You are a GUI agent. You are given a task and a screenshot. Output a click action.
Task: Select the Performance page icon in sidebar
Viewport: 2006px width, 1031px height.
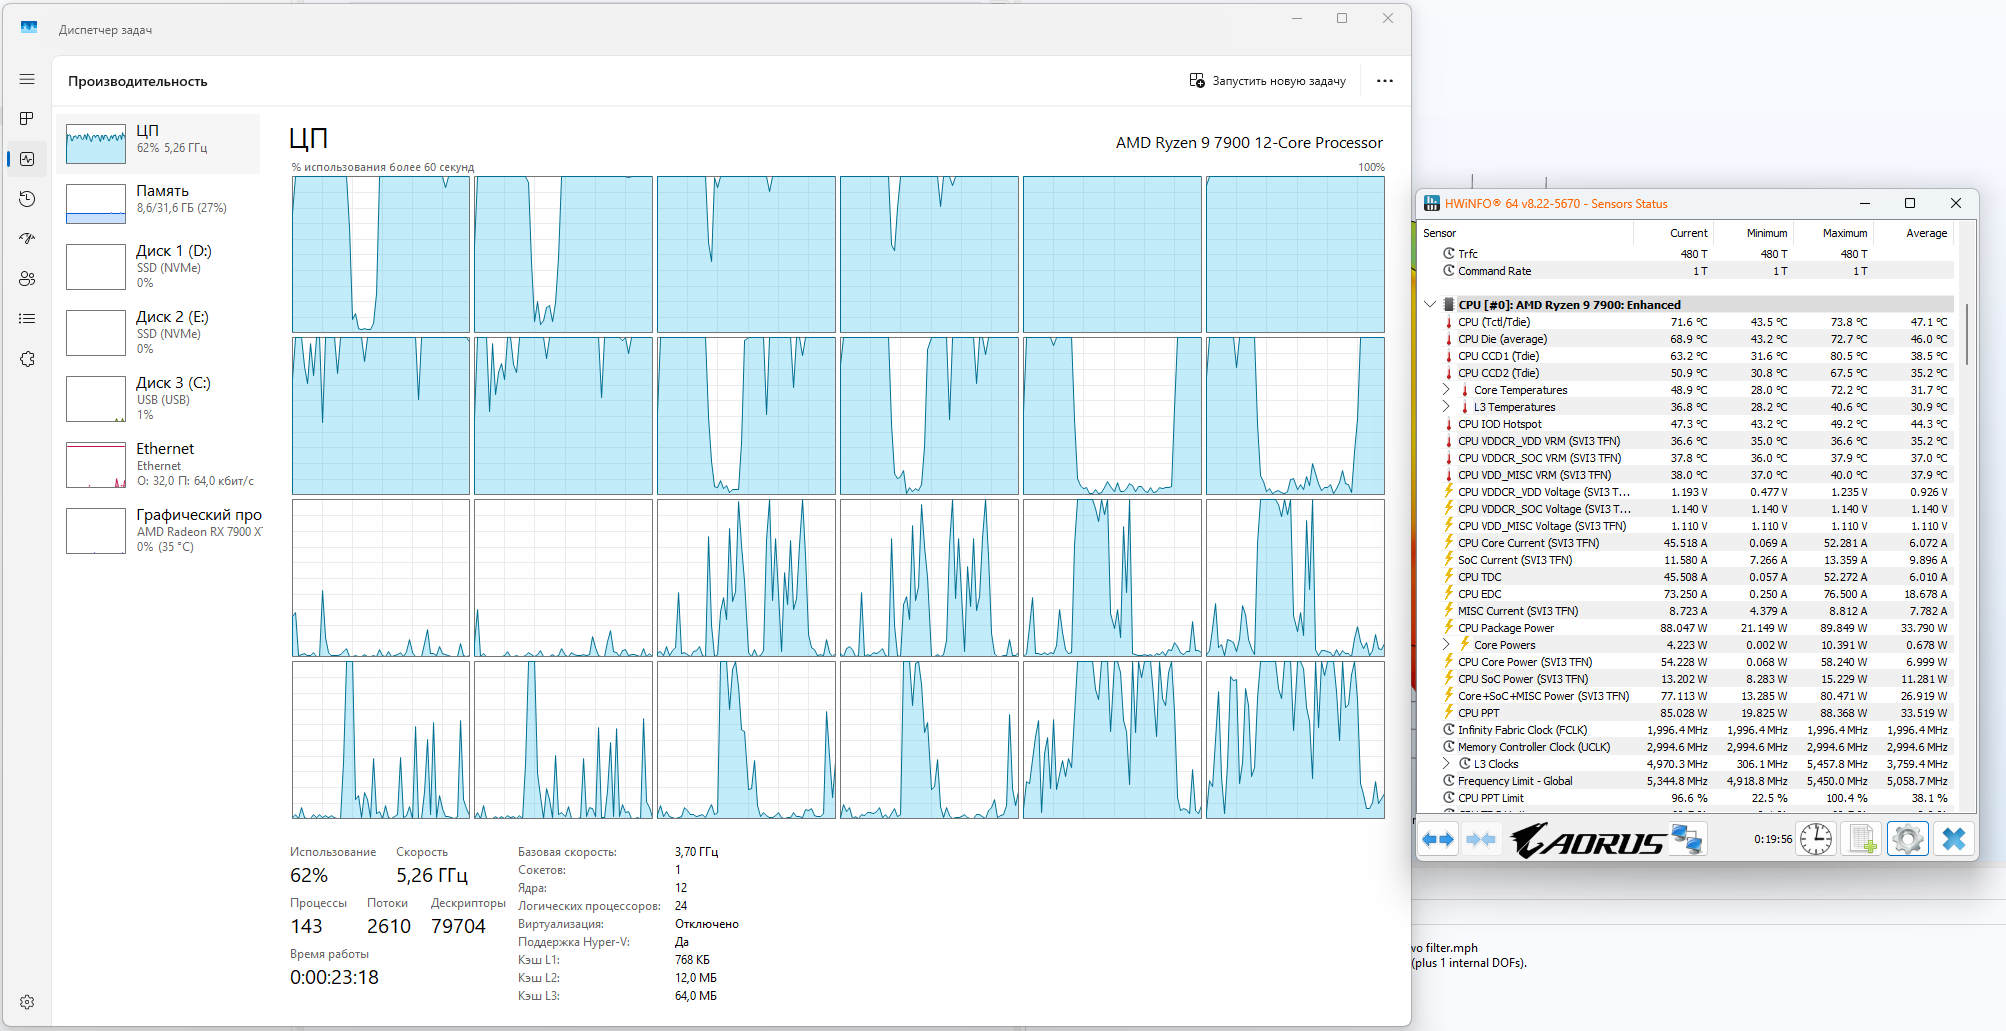[x=27, y=159]
